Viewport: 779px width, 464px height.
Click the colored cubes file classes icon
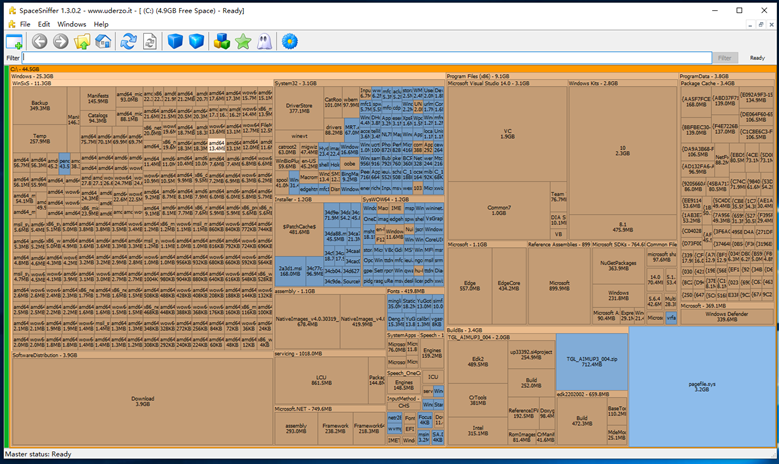pyautogui.click(x=222, y=41)
